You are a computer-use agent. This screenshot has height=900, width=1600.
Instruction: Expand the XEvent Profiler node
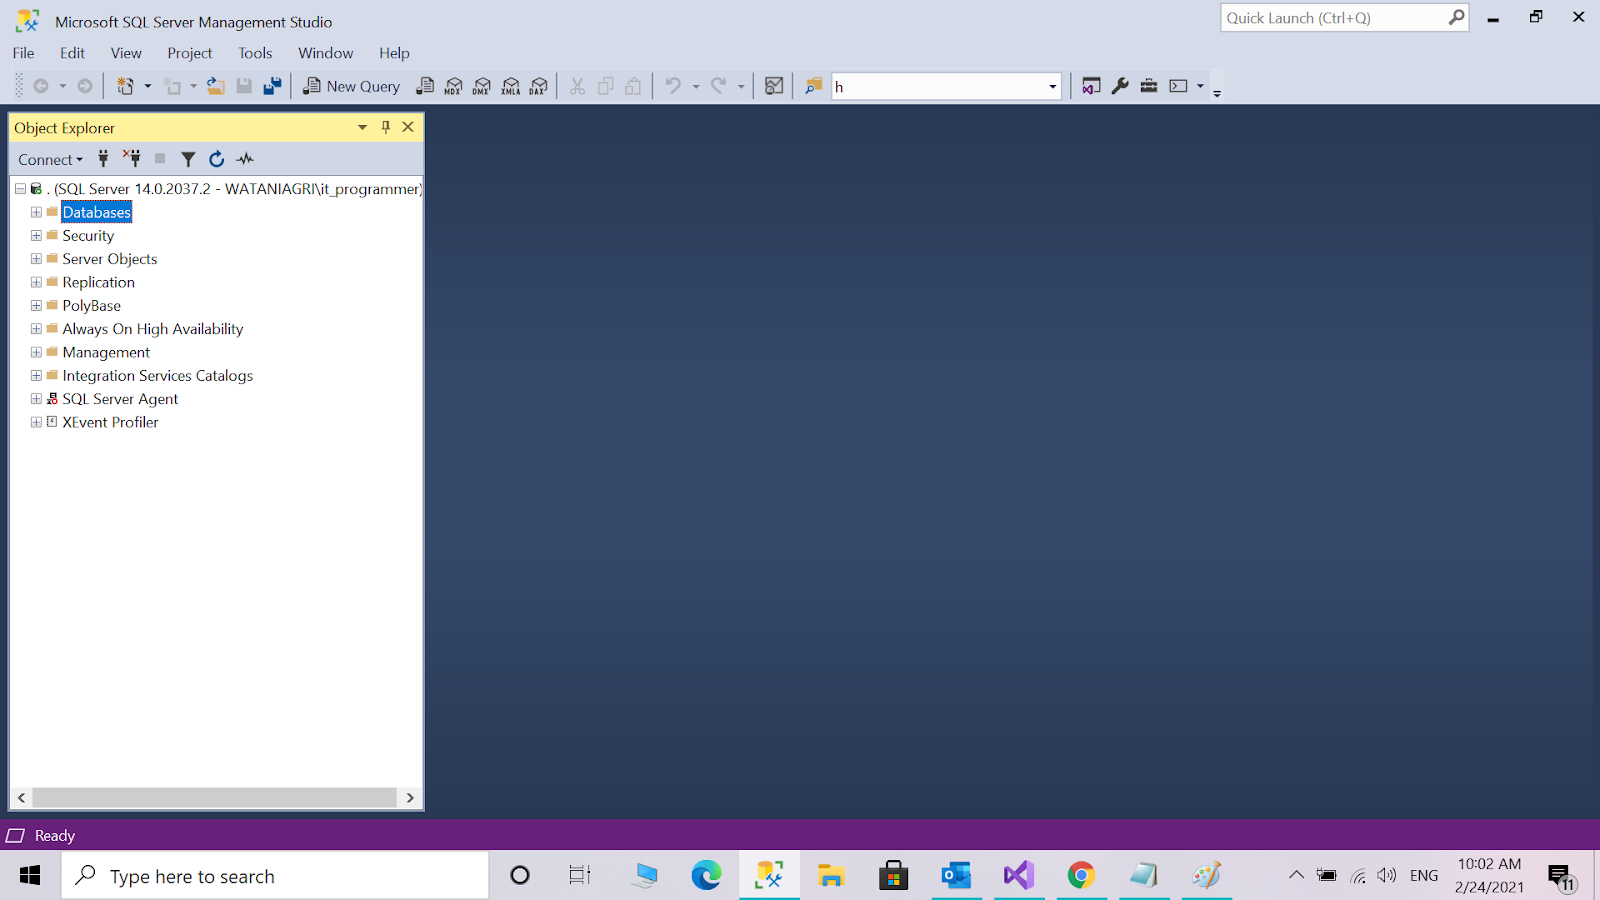36,422
